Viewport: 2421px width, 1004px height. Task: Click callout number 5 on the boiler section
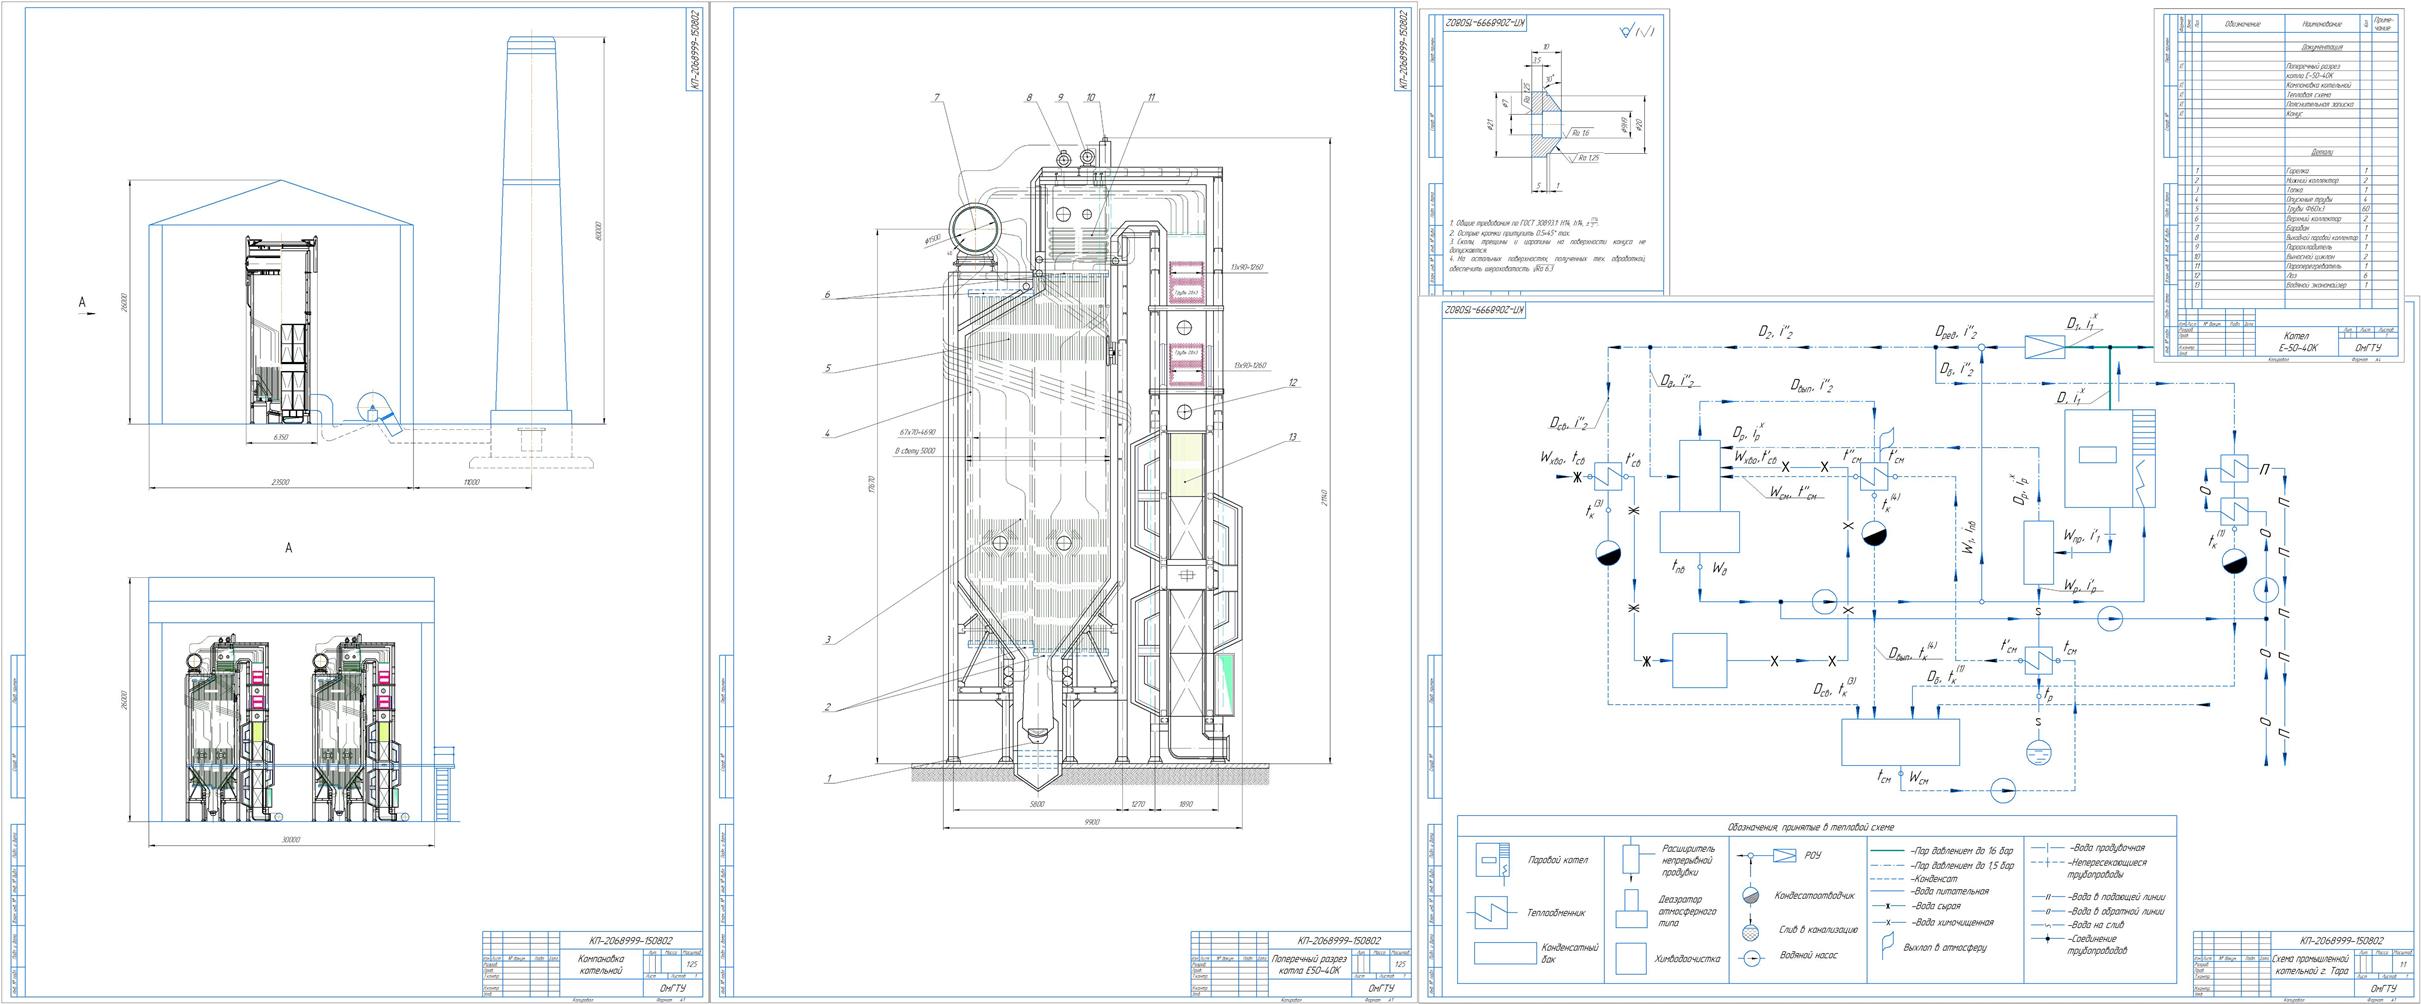point(828,368)
